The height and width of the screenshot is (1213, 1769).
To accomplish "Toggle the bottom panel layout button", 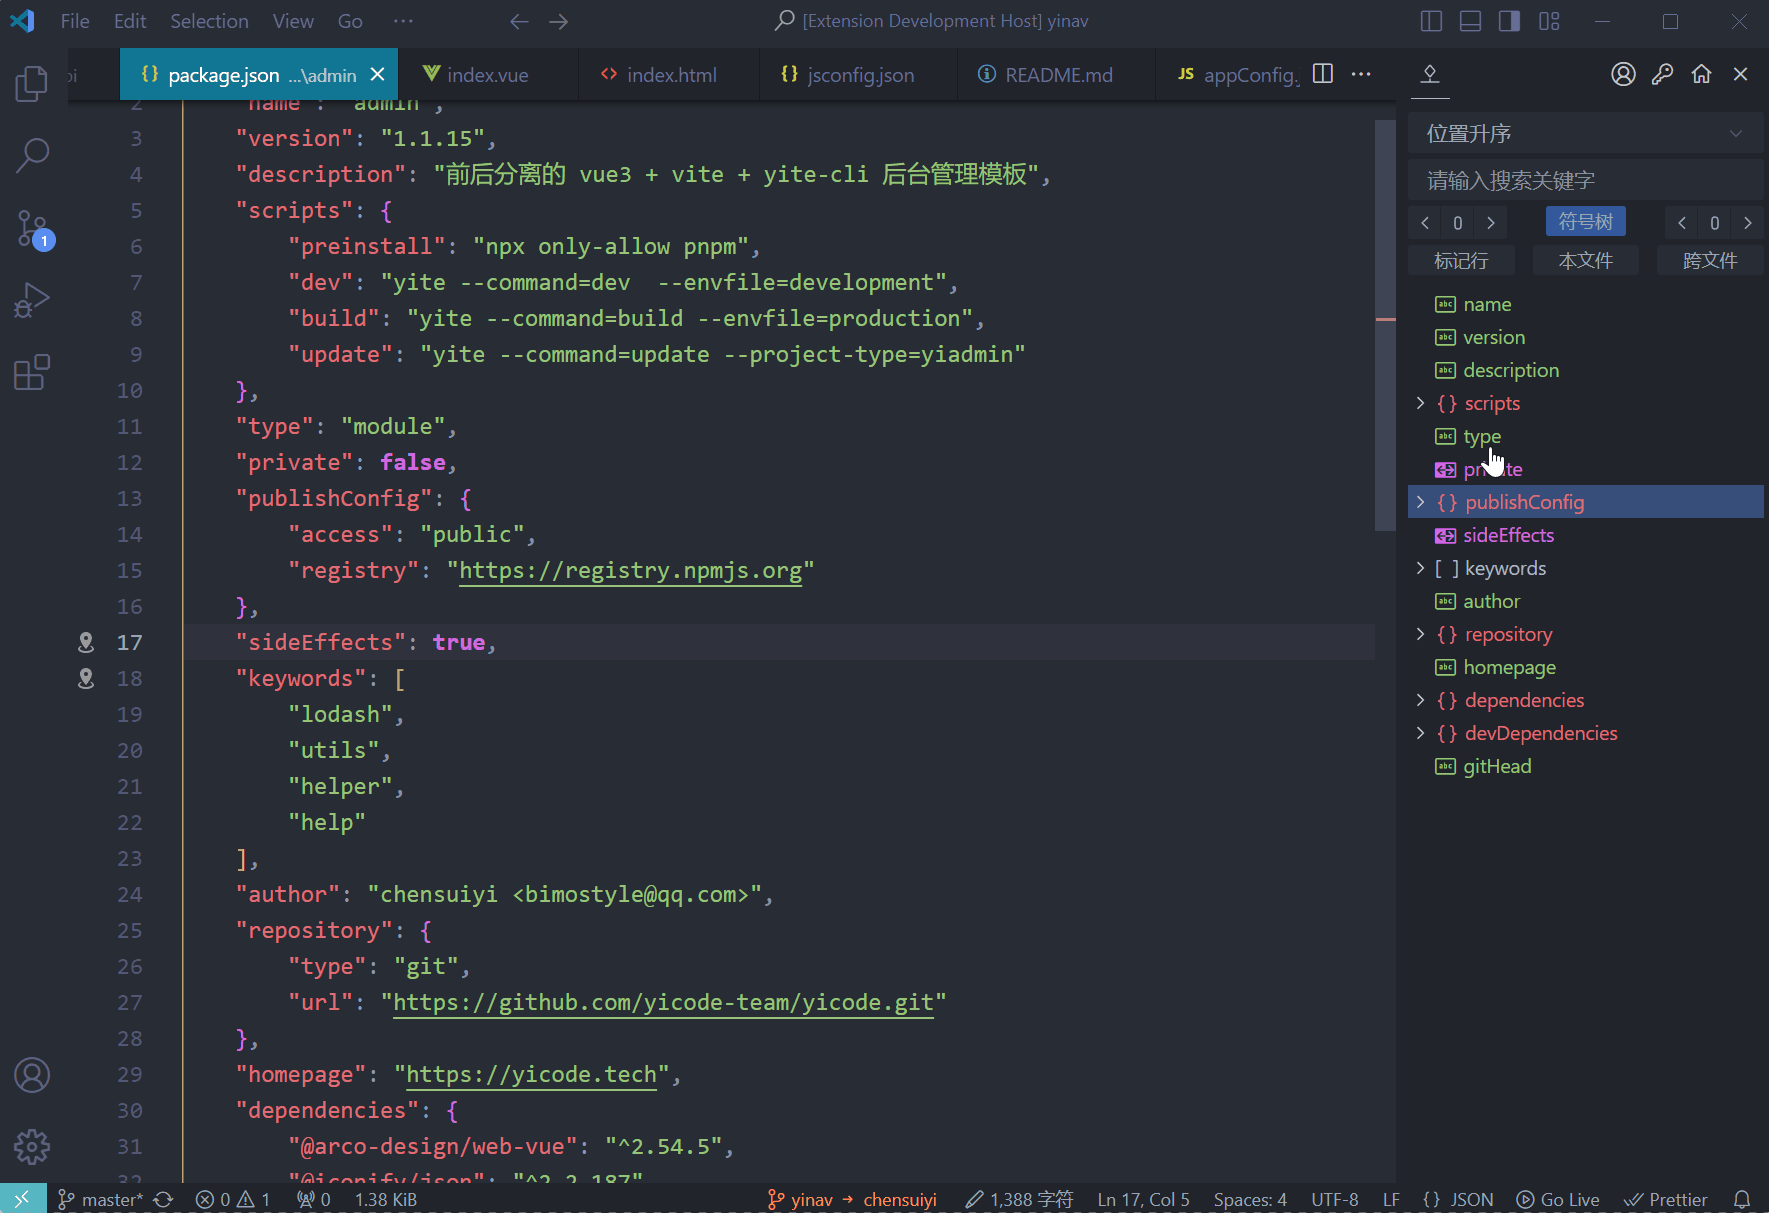I will tap(1470, 21).
